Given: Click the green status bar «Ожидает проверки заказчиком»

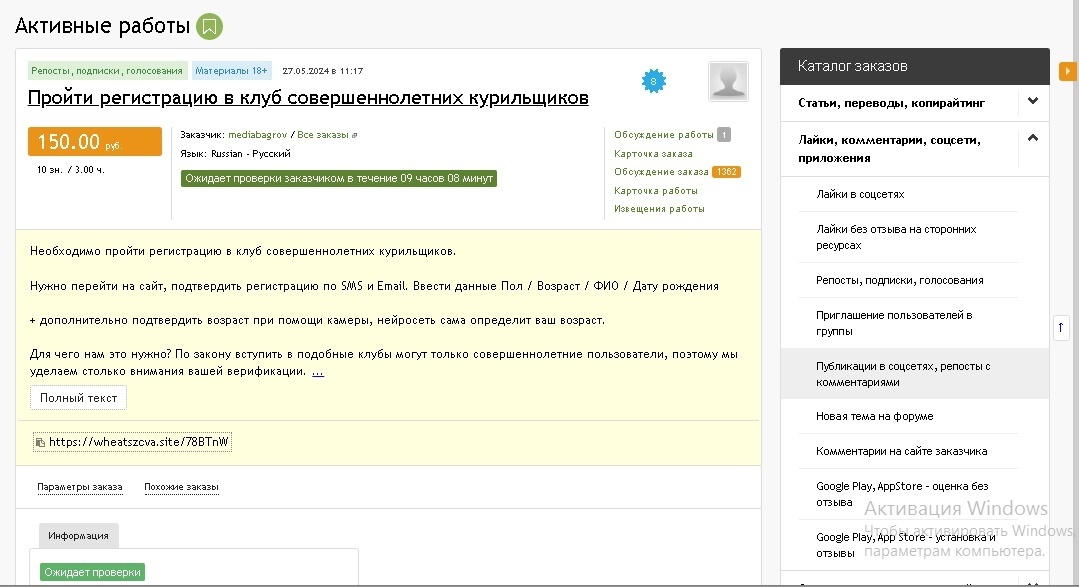Looking at the screenshot, I should pos(336,178).
